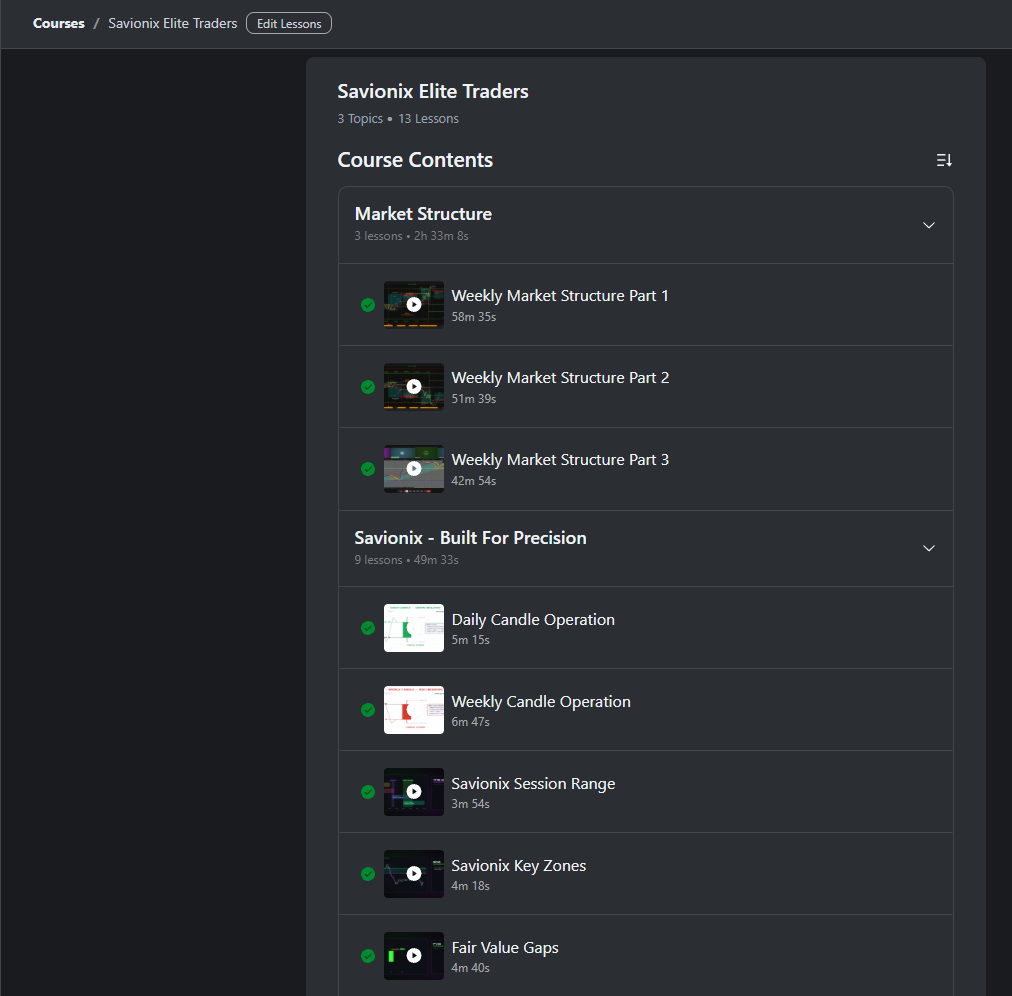Toggle completion check for Savionix Session Range

tap(368, 792)
